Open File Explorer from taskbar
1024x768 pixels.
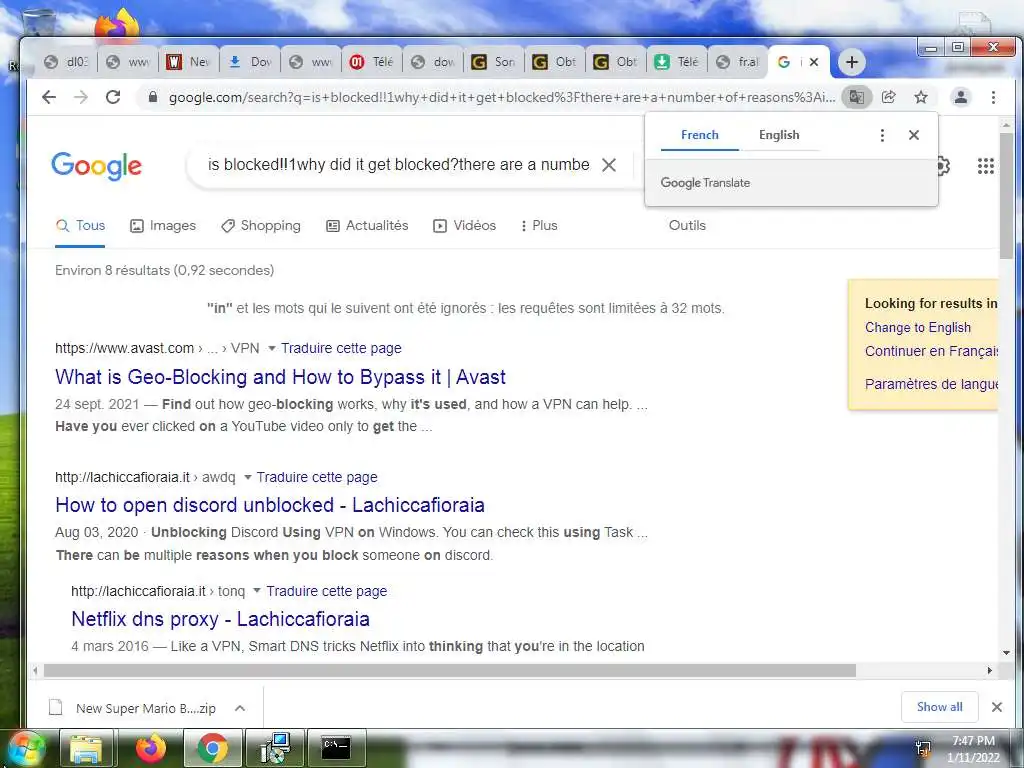click(x=86, y=749)
